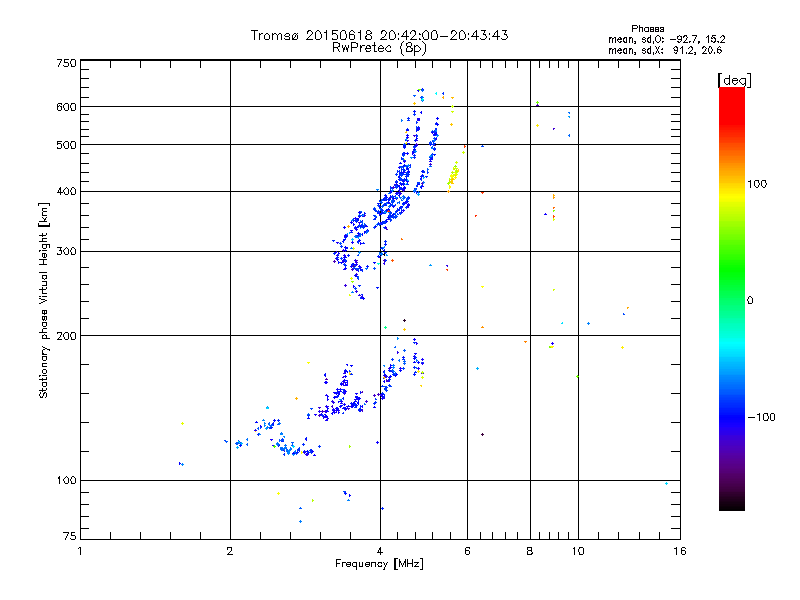This screenshot has height=600, width=800.
Task: Click the yellow-green point cluster near 5.7 MHz
Action: point(453,177)
